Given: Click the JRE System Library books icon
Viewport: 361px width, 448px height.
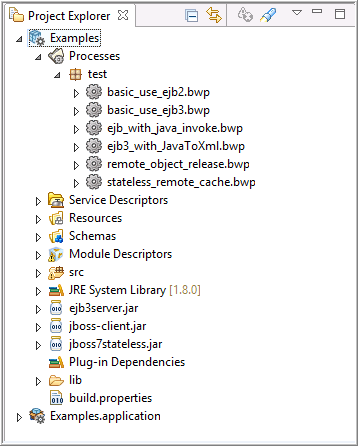Looking at the screenshot, I should (x=56, y=290).
